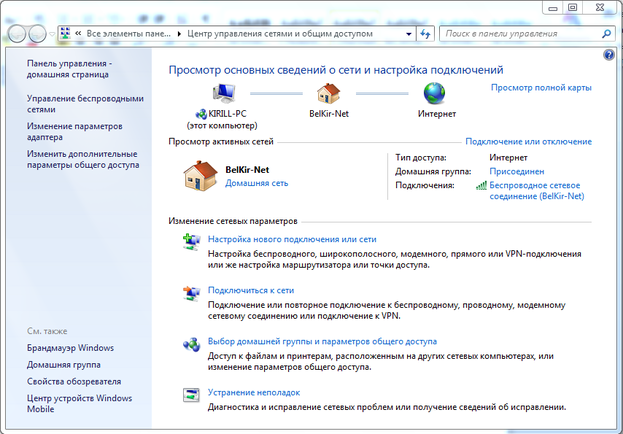
Task: Open Панель управления - домашняя страница
Action: click(x=70, y=69)
